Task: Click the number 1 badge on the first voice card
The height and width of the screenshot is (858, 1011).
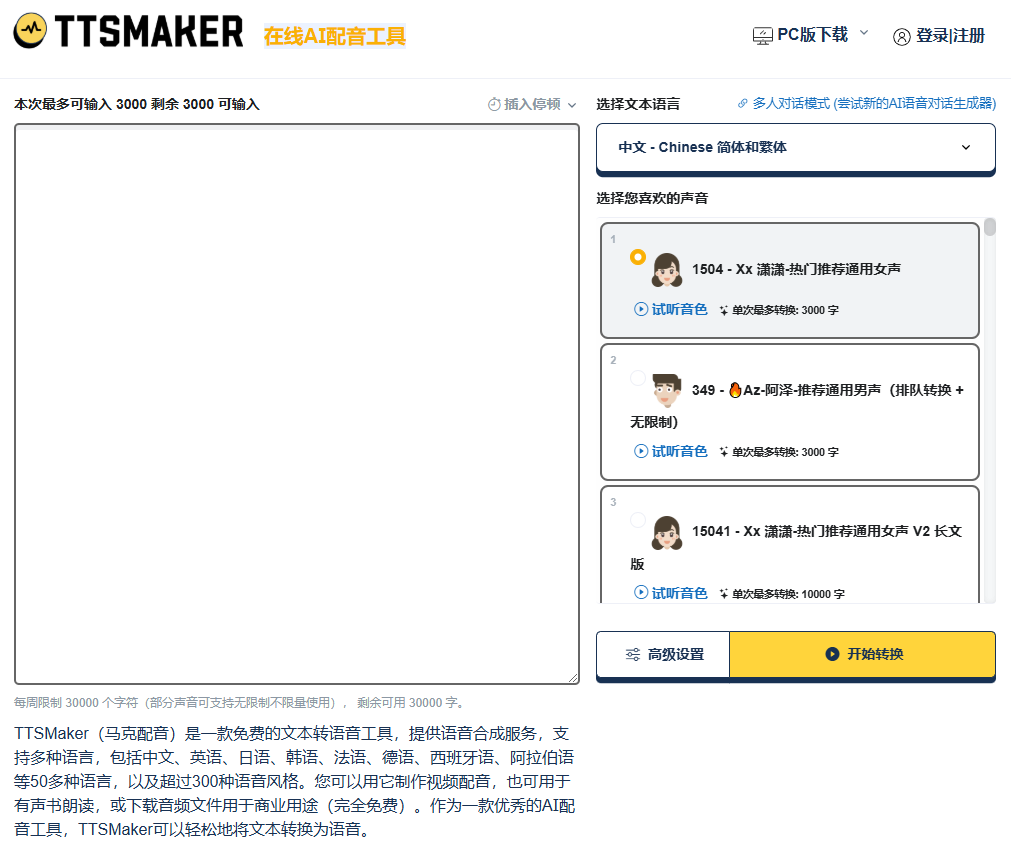Action: 613,239
